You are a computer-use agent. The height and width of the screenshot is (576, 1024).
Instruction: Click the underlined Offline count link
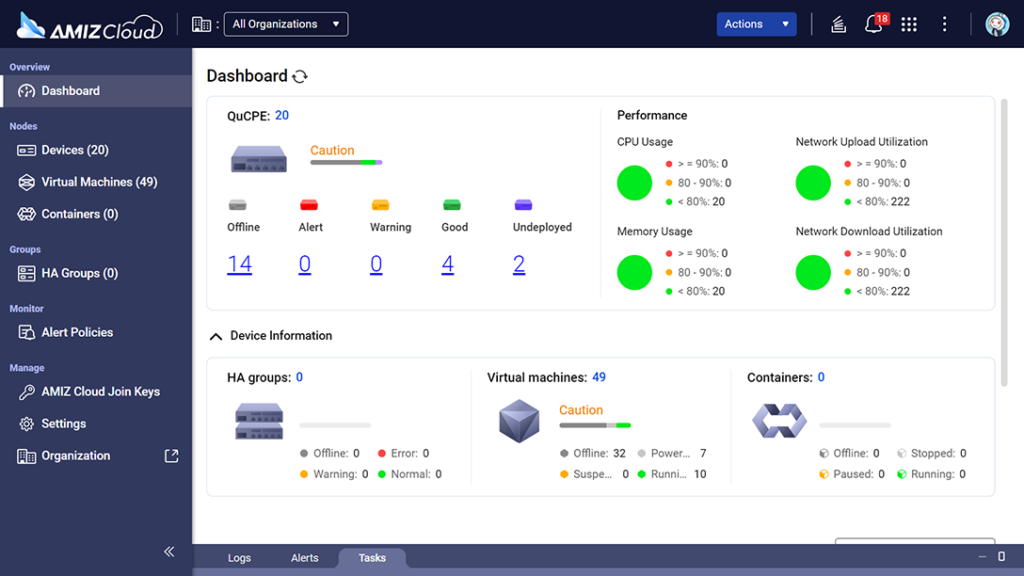(x=240, y=263)
